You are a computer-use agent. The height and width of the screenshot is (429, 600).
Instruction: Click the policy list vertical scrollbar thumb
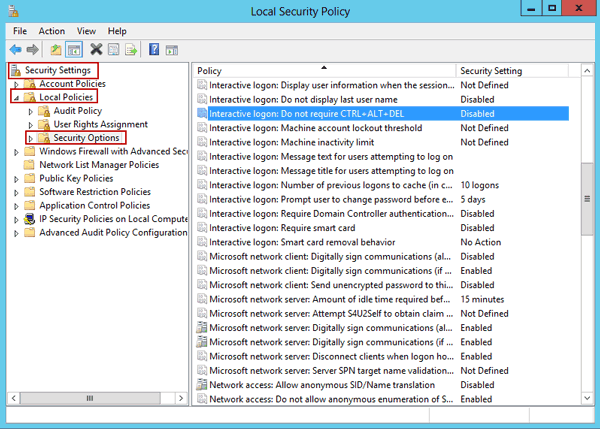587,199
